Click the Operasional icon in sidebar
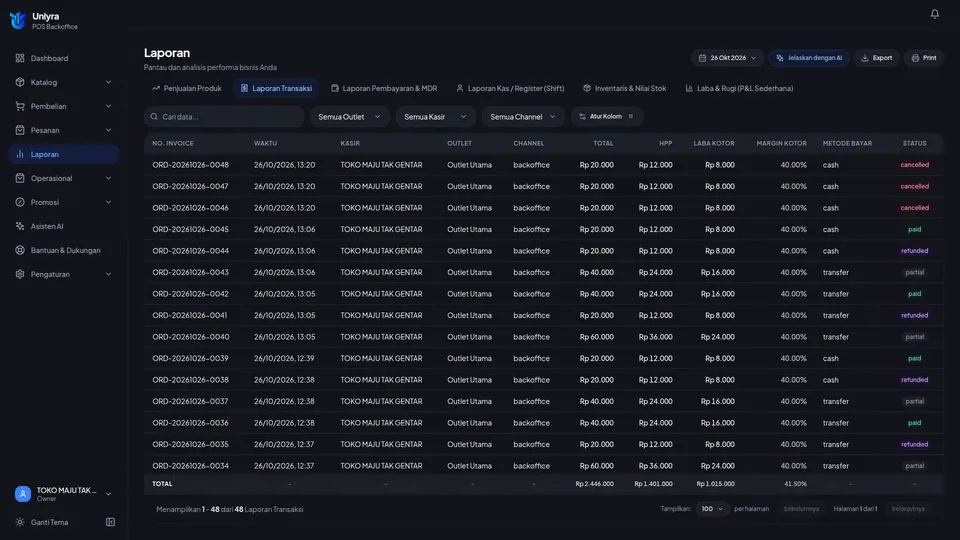The image size is (960, 540). click(x=20, y=178)
